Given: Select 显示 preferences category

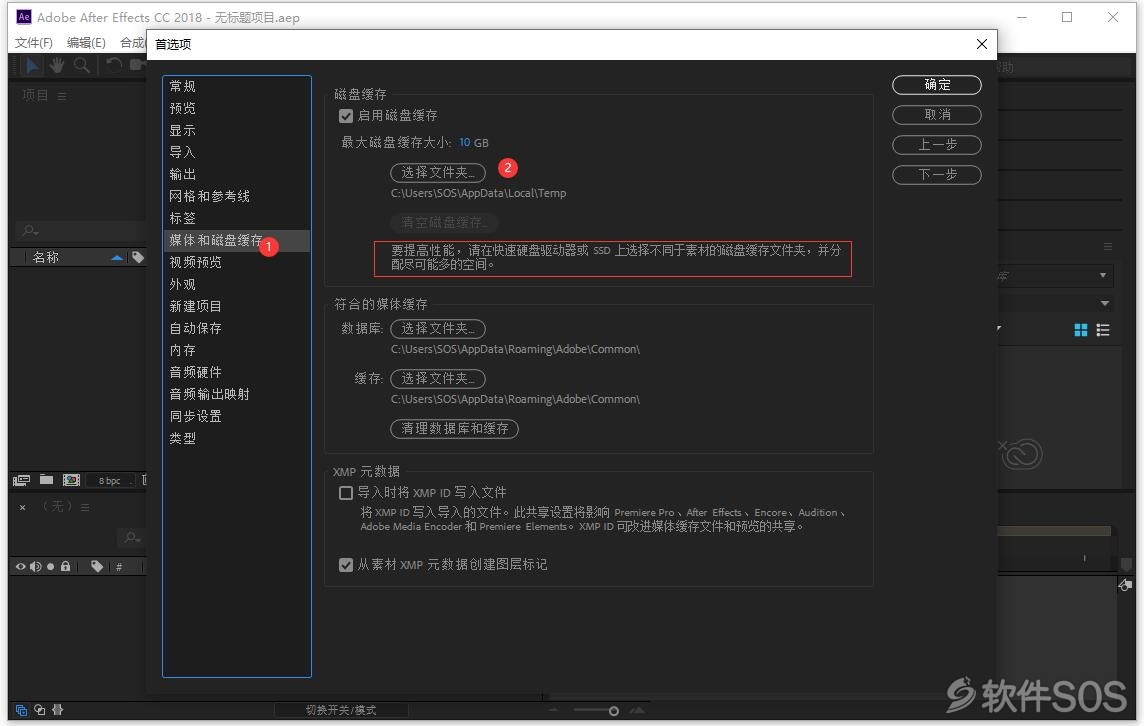Looking at the screenshot, I should click(x=236, y=130).
